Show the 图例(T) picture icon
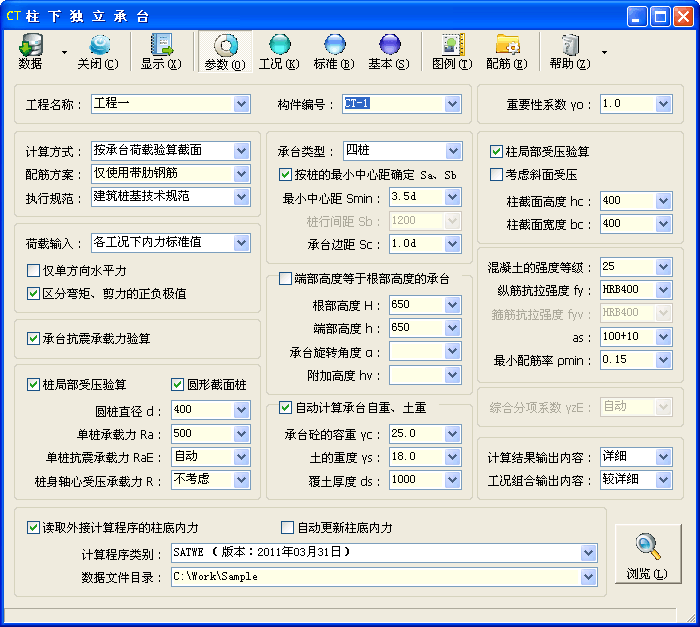This screenshot has height=627, width=700. [452, 51]
